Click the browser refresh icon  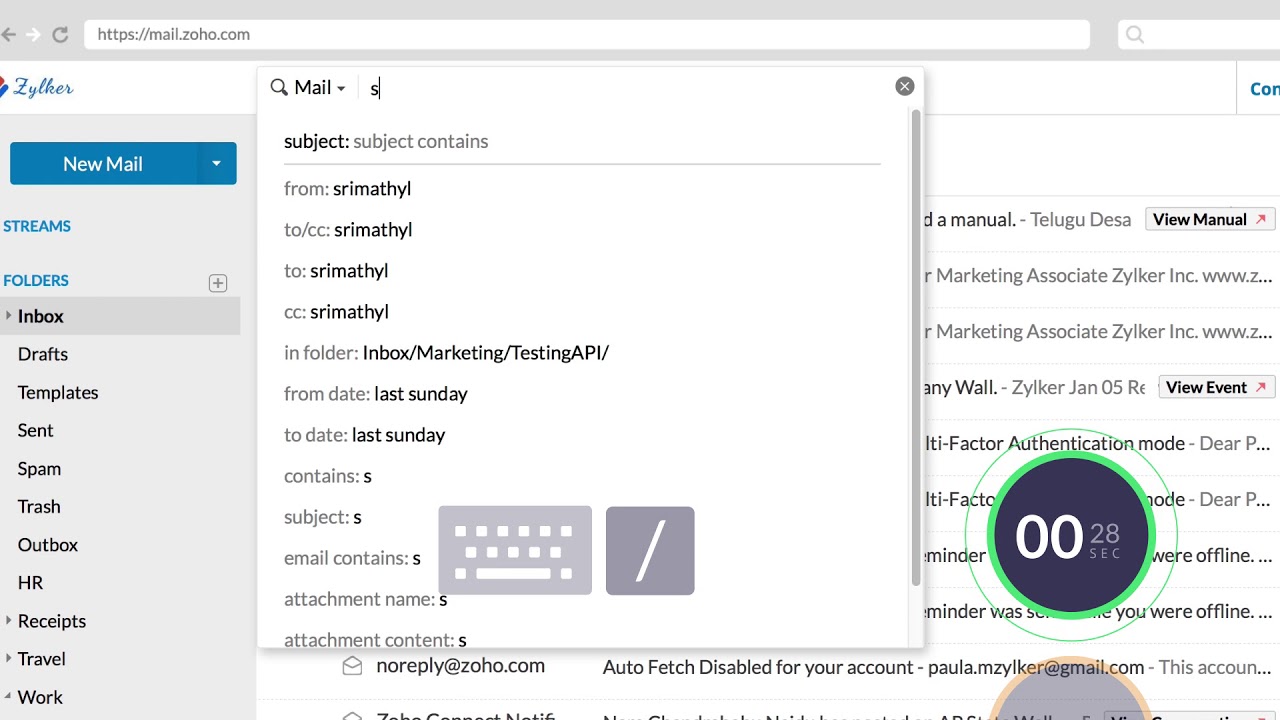click(60, 34)
